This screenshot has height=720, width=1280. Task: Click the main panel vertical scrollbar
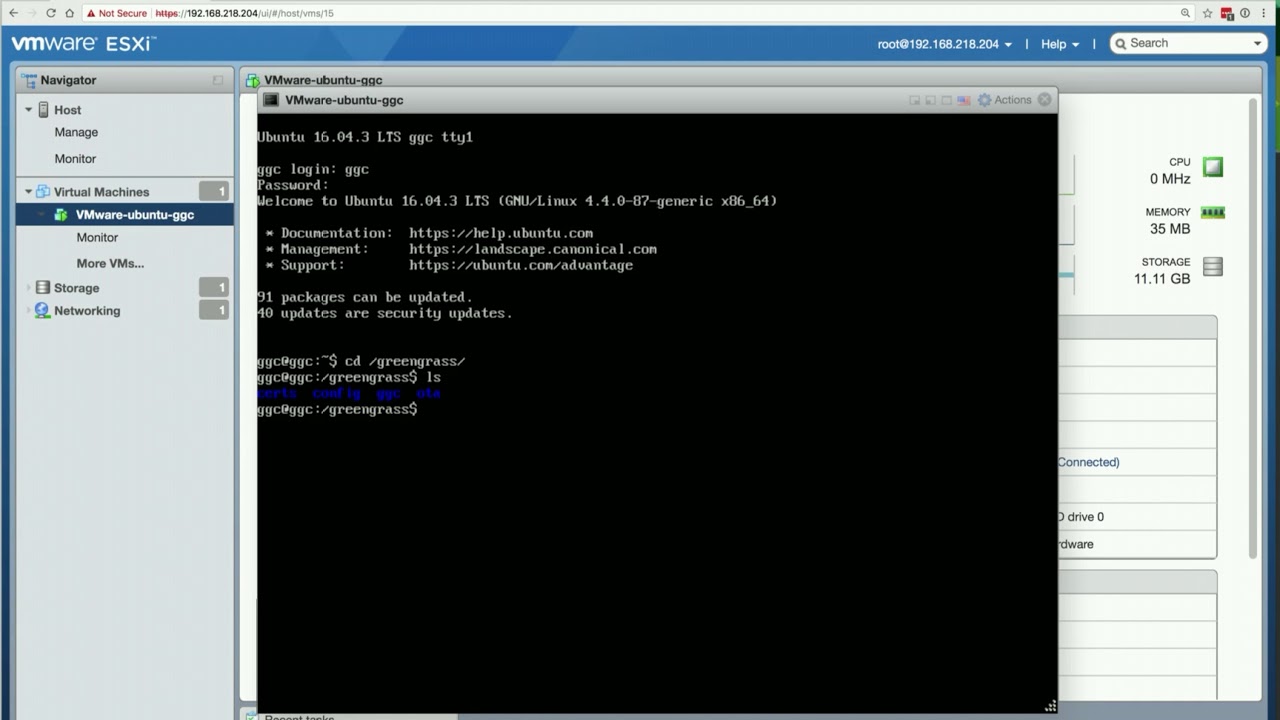point(1253,330)
